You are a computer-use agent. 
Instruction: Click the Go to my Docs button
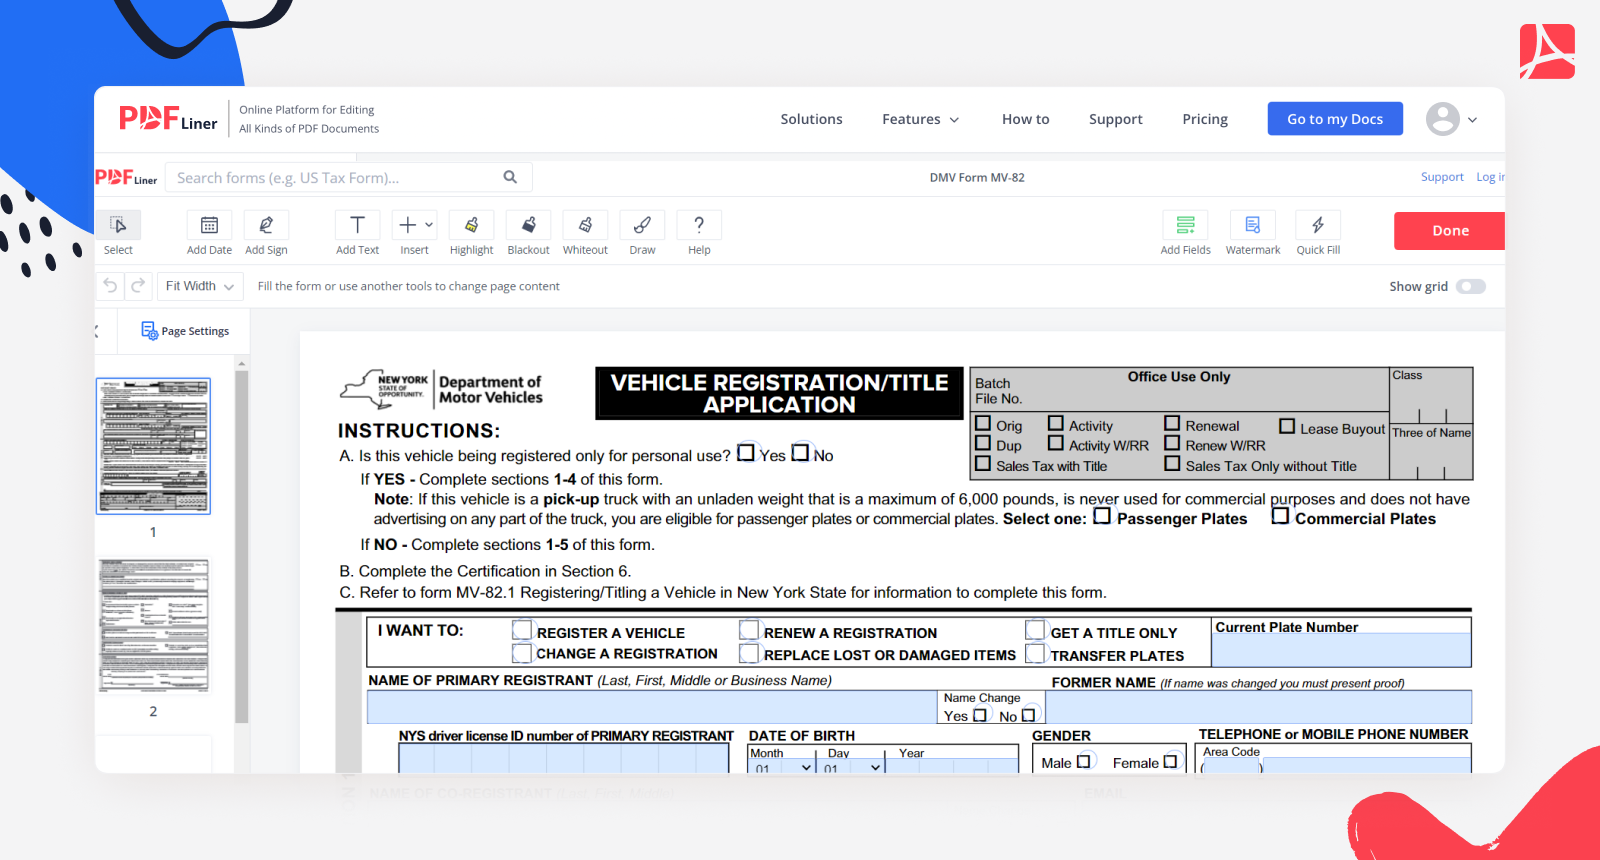(x=1334, y=119)
